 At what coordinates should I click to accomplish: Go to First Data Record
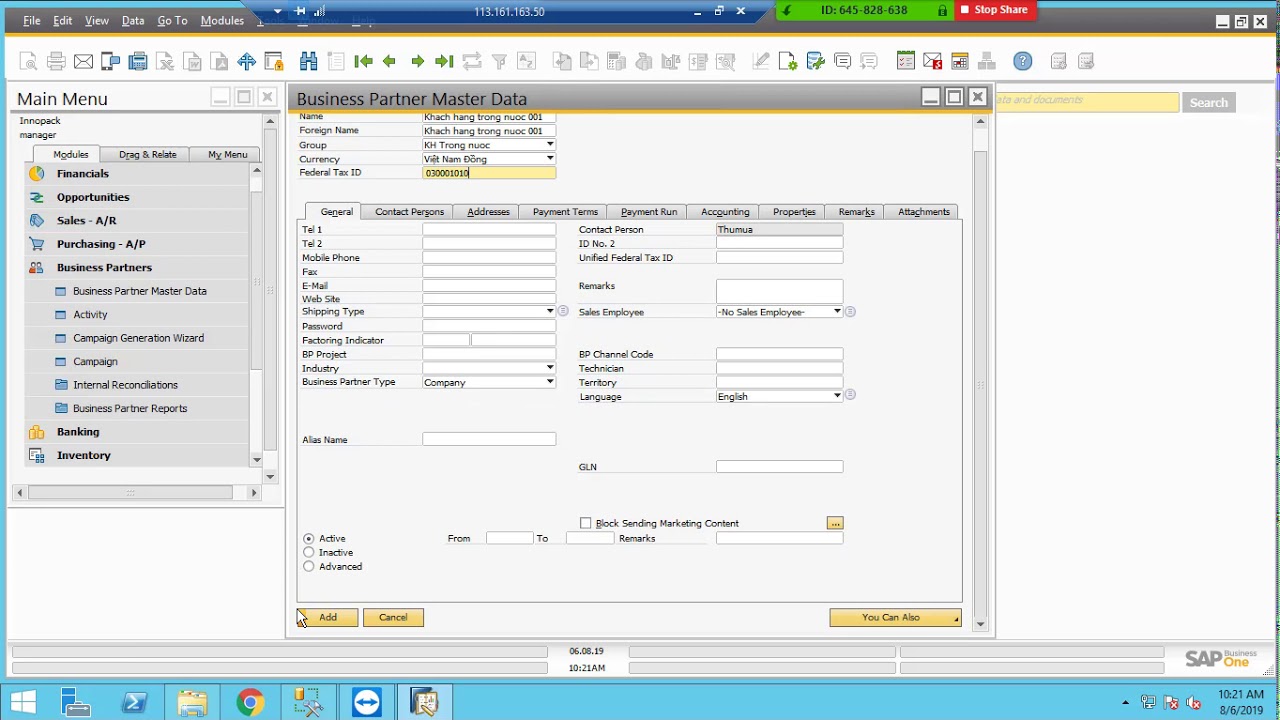363,62
